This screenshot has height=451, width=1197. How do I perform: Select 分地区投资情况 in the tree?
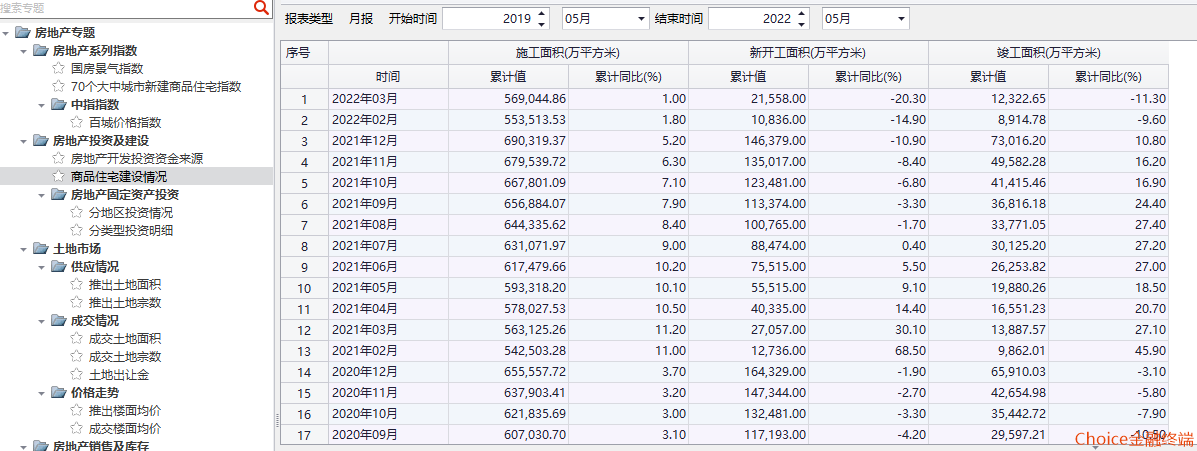tap(130, 212)
